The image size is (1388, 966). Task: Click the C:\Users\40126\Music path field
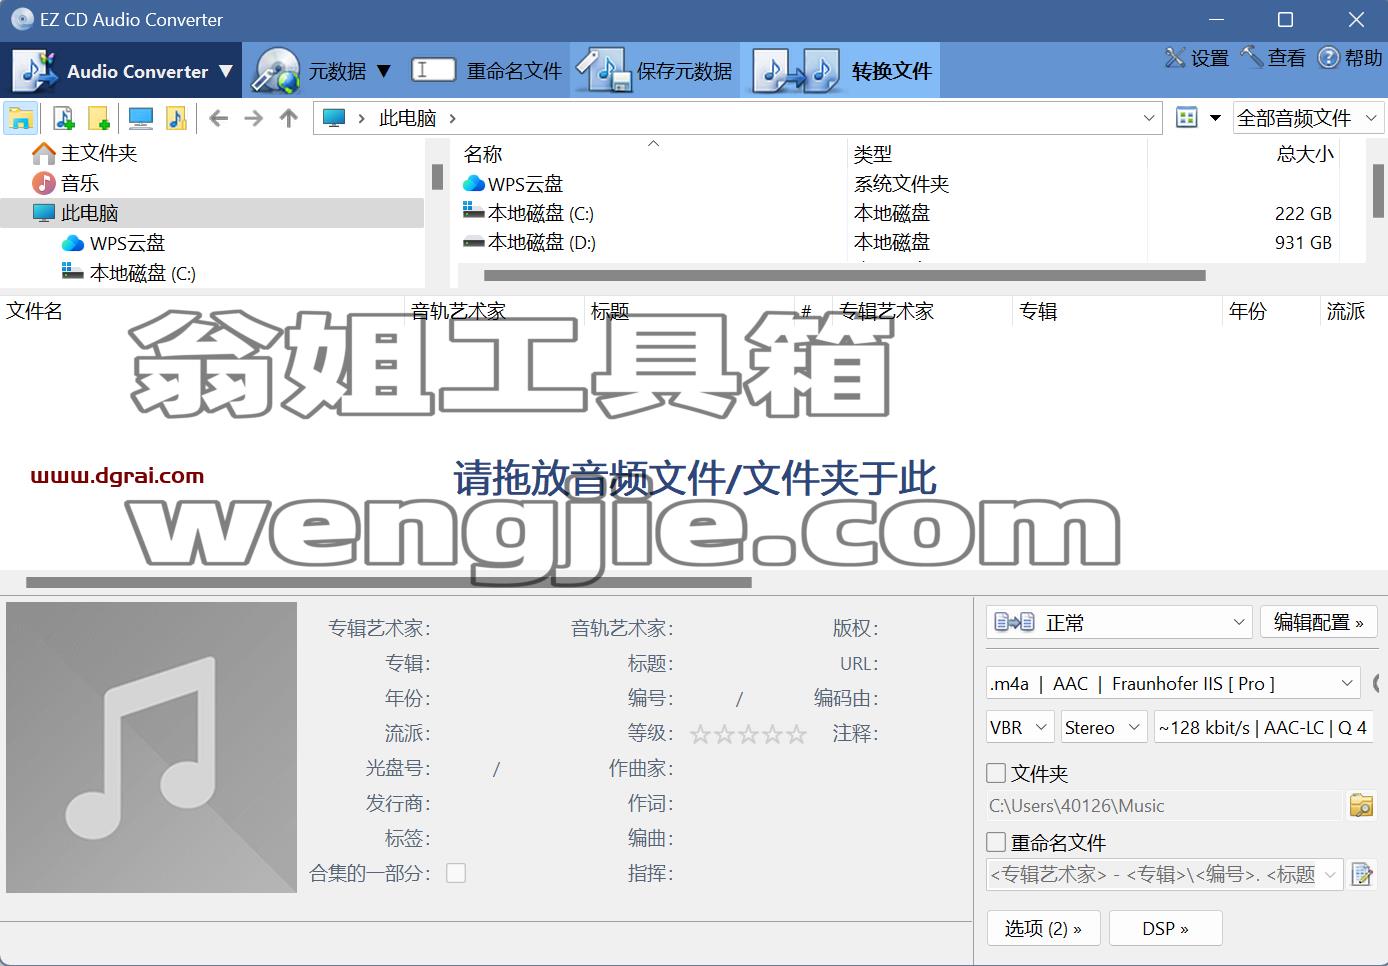click(1163, 805)
